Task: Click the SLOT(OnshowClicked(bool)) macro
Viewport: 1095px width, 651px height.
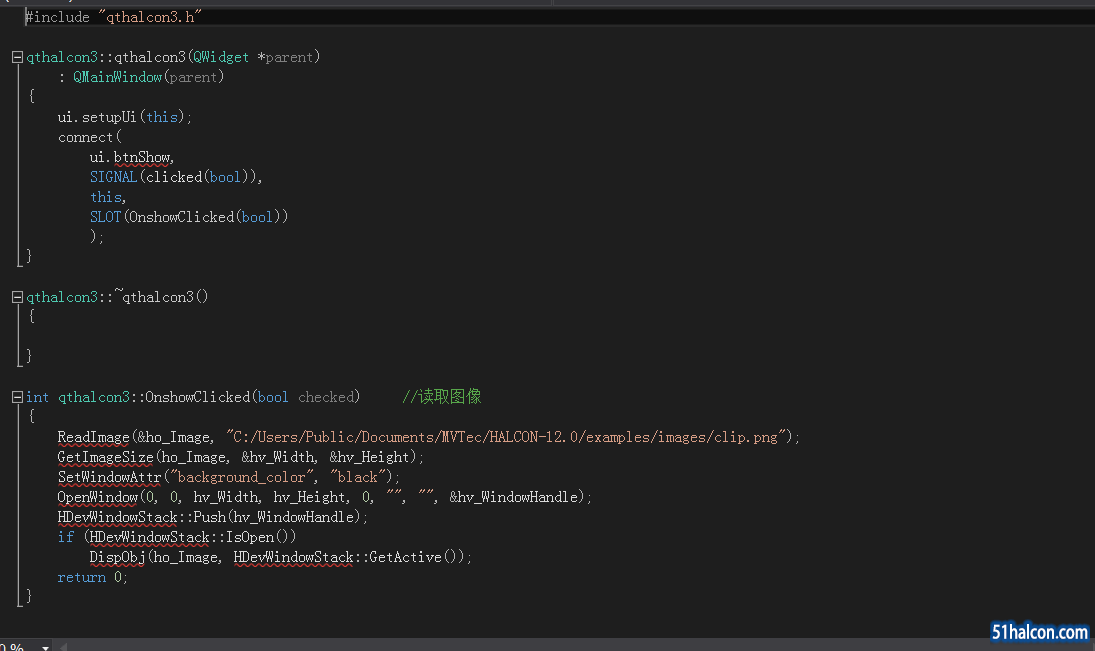Action: 189,217
